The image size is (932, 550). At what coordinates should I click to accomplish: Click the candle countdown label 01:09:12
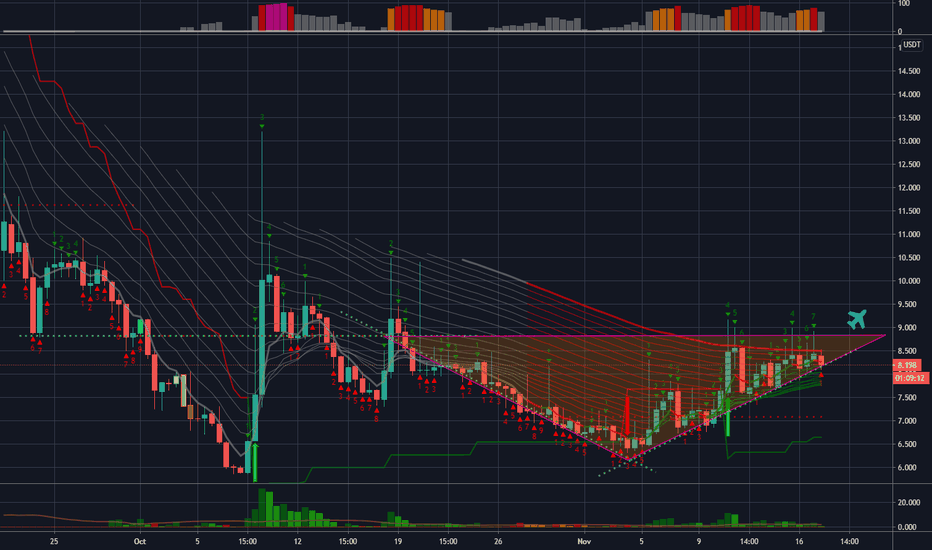tap(911, 378)
